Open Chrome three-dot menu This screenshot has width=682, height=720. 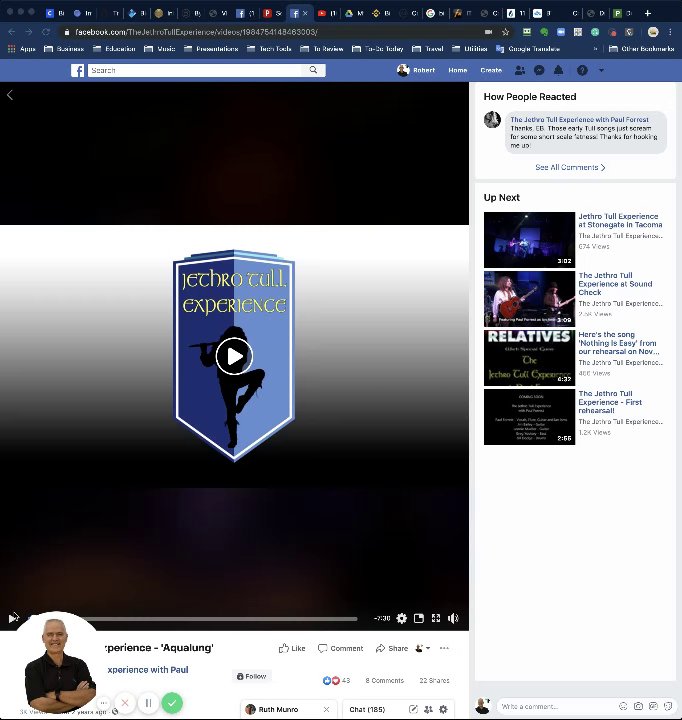point(670,32)
